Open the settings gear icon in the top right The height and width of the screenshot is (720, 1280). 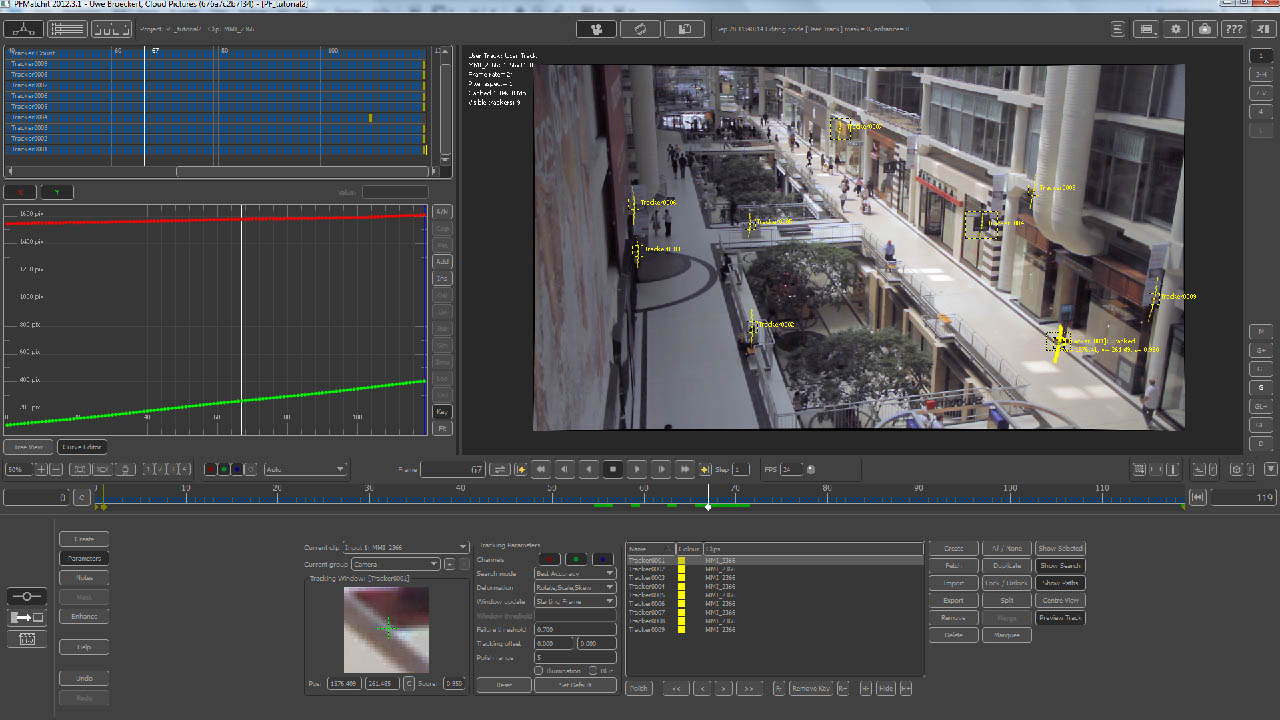[x=1177, y=29]
